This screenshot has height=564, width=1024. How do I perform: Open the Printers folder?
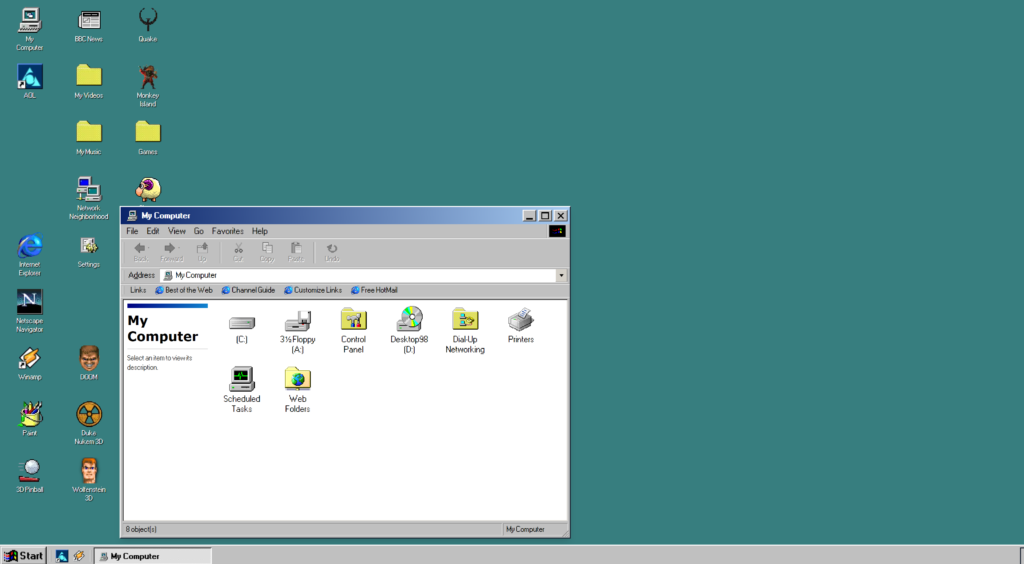(x=520, y=324)
